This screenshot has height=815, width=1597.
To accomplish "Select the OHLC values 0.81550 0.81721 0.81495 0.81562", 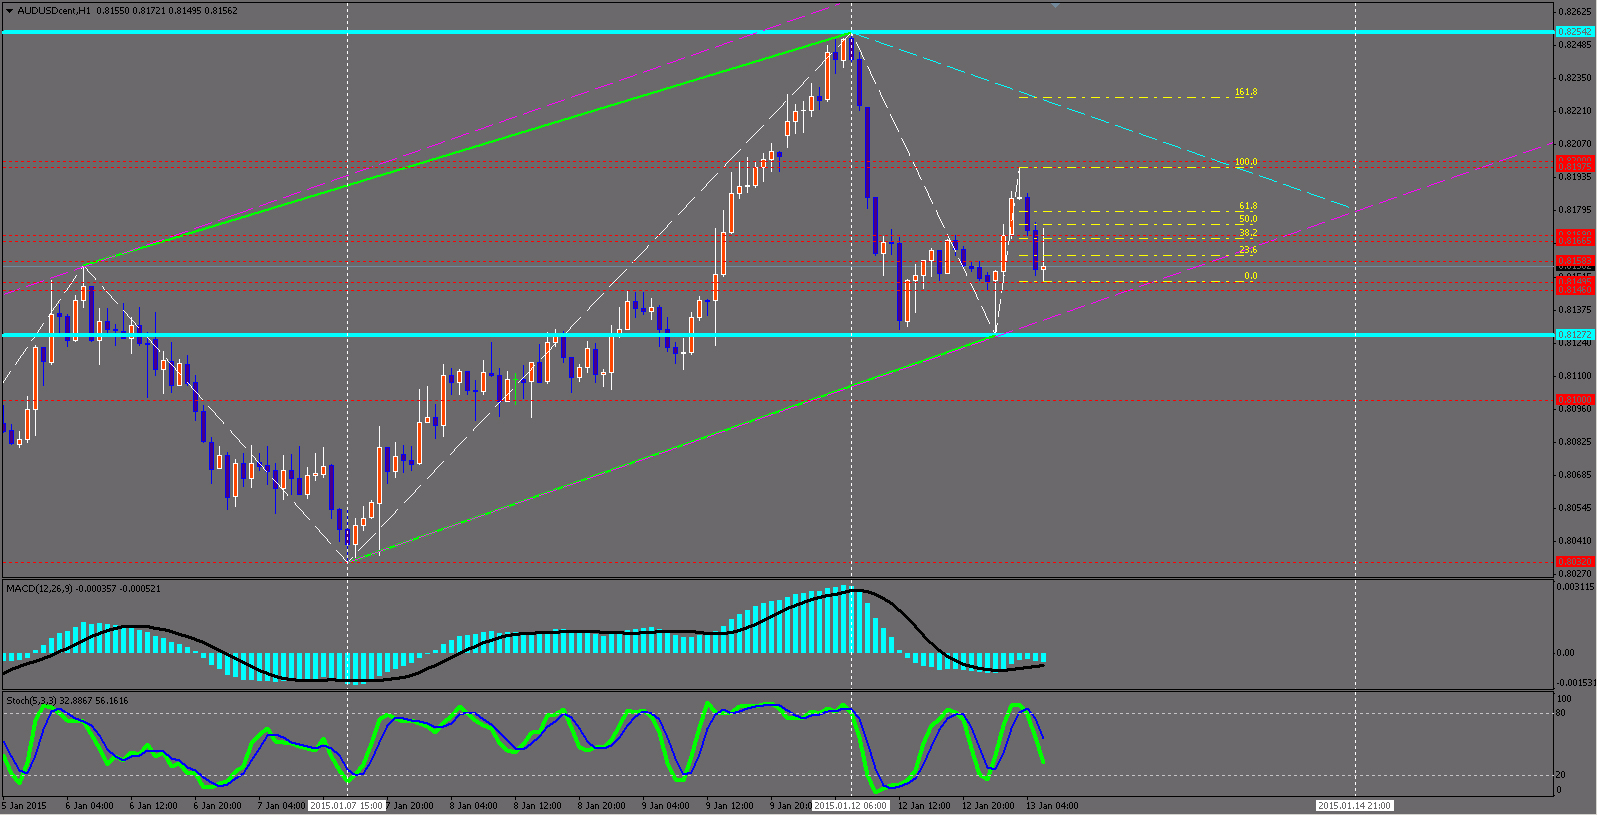I will tap(167, 11).
